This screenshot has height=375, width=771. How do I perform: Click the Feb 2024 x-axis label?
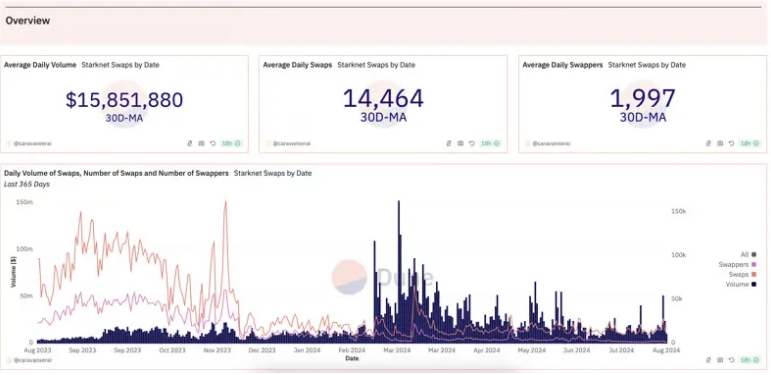pyautogui.click(x=352, y=350)
